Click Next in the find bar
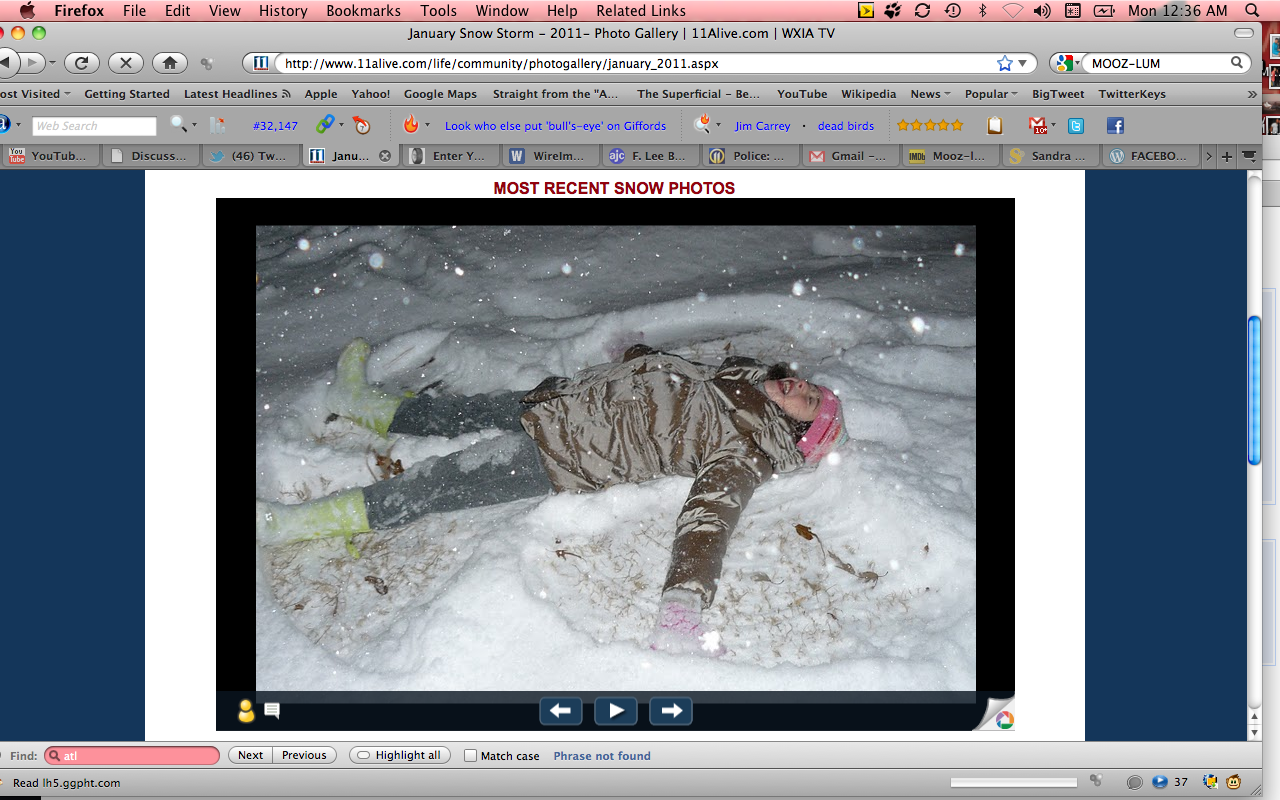 point(250,756)
